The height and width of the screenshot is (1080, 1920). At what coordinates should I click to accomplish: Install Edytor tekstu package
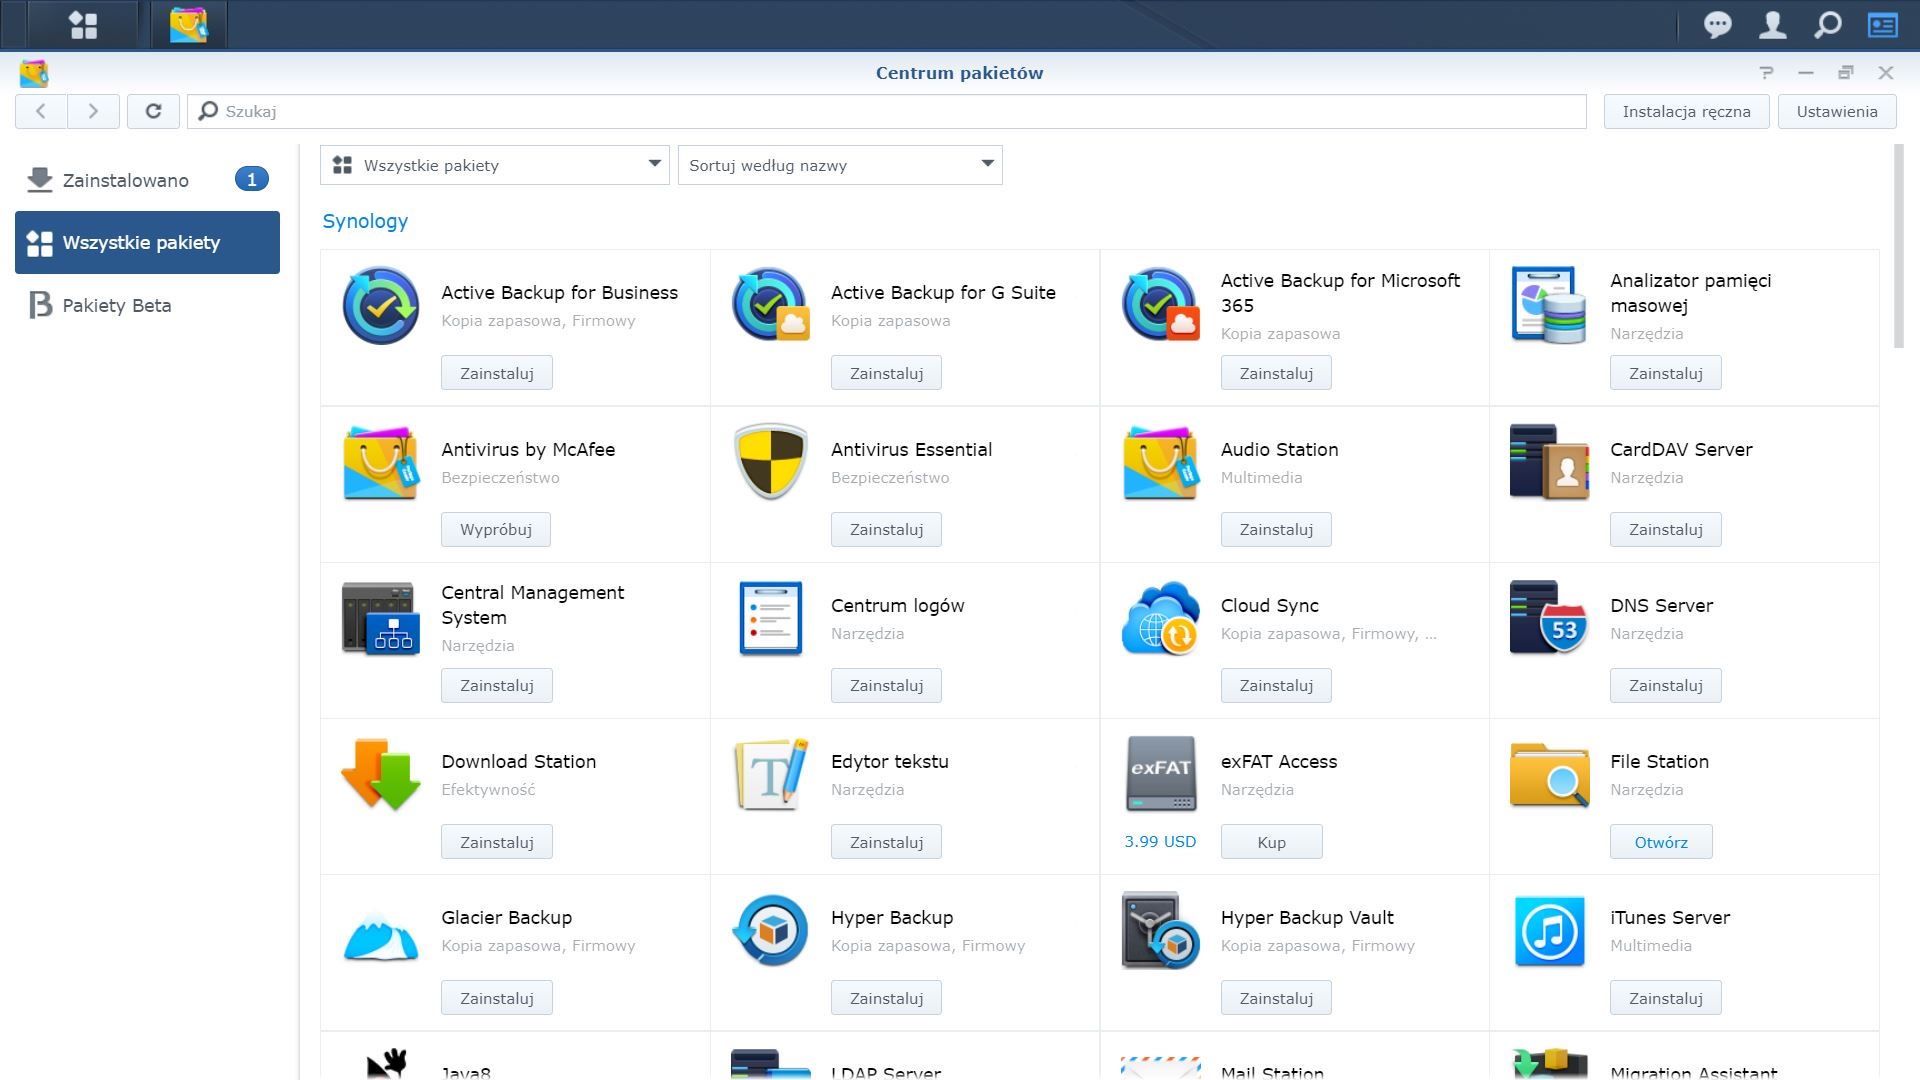pyautogui.click(x=886, y=842)
